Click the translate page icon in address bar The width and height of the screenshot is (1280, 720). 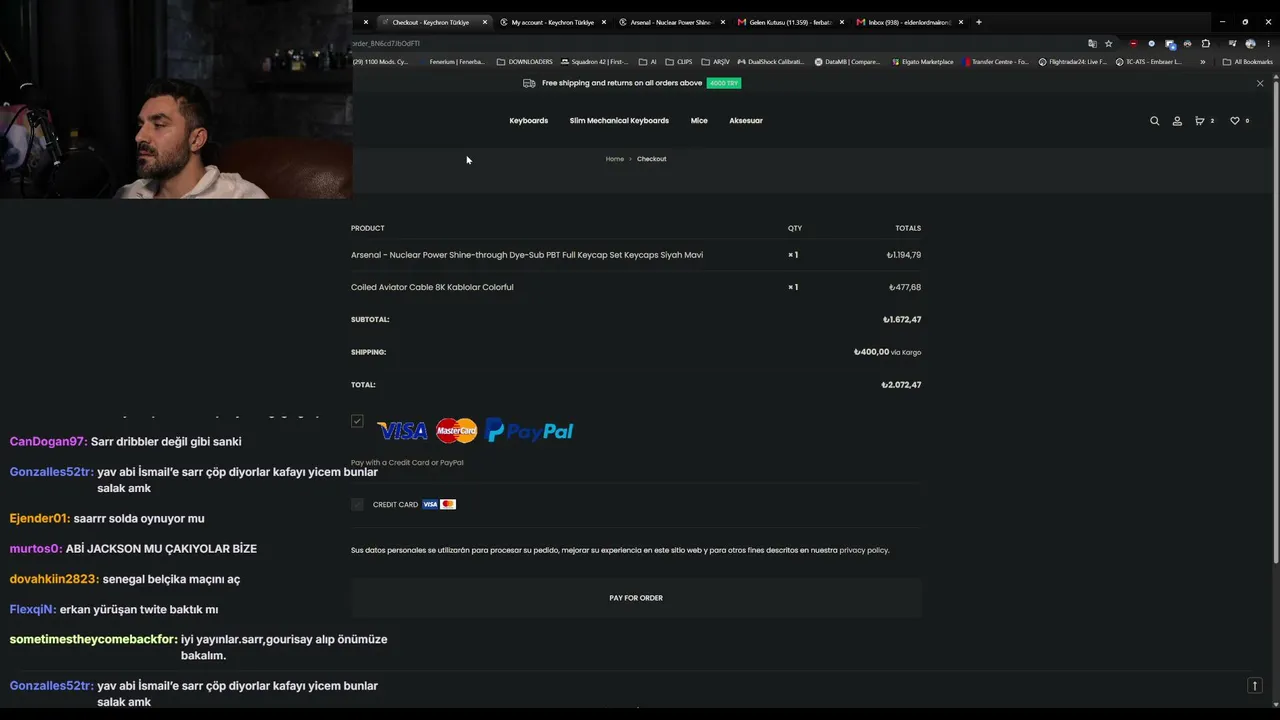tap(1092, 44)
